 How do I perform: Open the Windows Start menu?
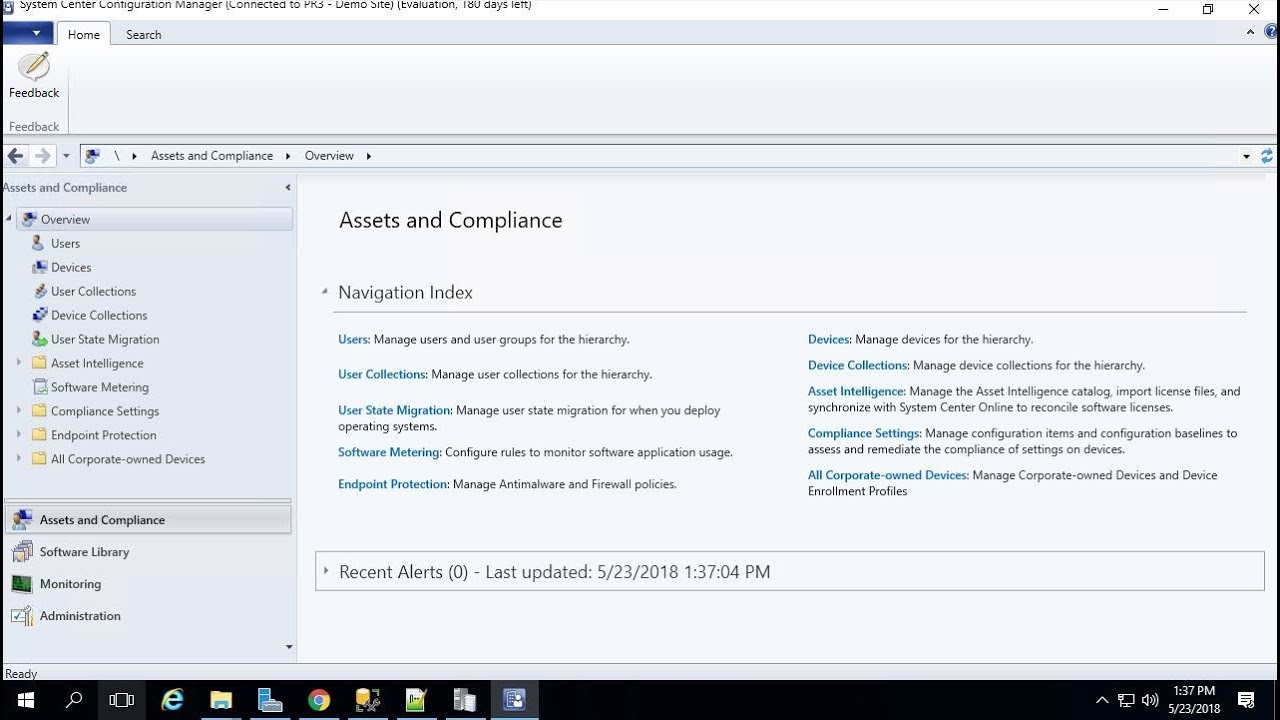pos(25,700)
